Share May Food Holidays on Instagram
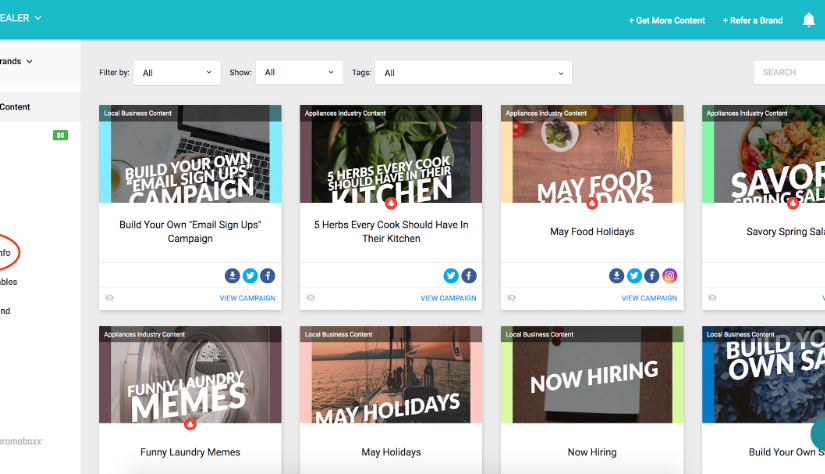This screenshot has height=474, width=825. pos(669,276)
